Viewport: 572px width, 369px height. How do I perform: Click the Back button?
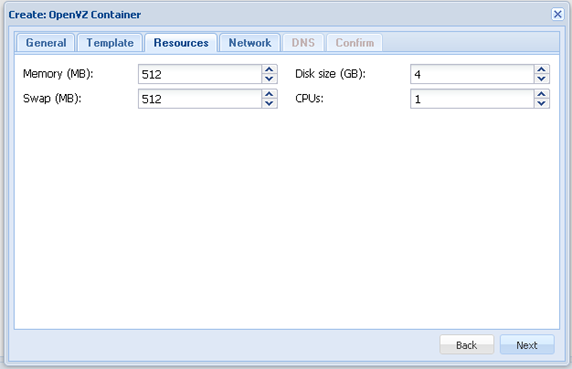[467, 345]
